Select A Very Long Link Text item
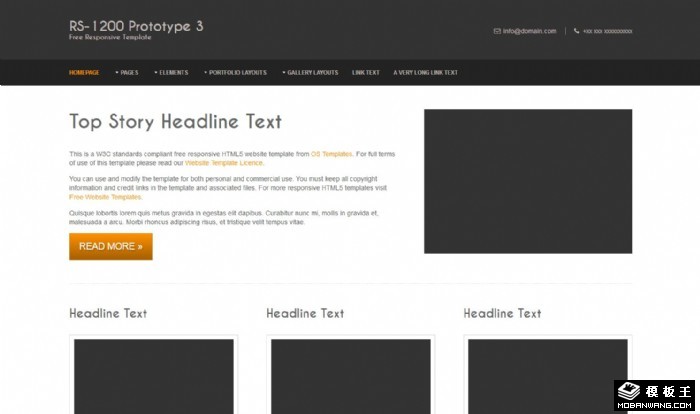The width and height of the screenshot is (700, 414). click(x=426, y=73)
